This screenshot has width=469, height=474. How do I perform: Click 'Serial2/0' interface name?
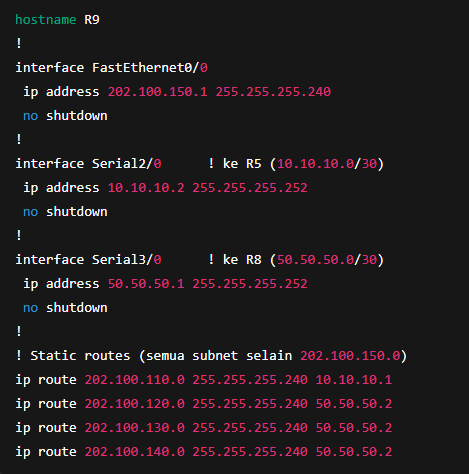coord(127,164)
